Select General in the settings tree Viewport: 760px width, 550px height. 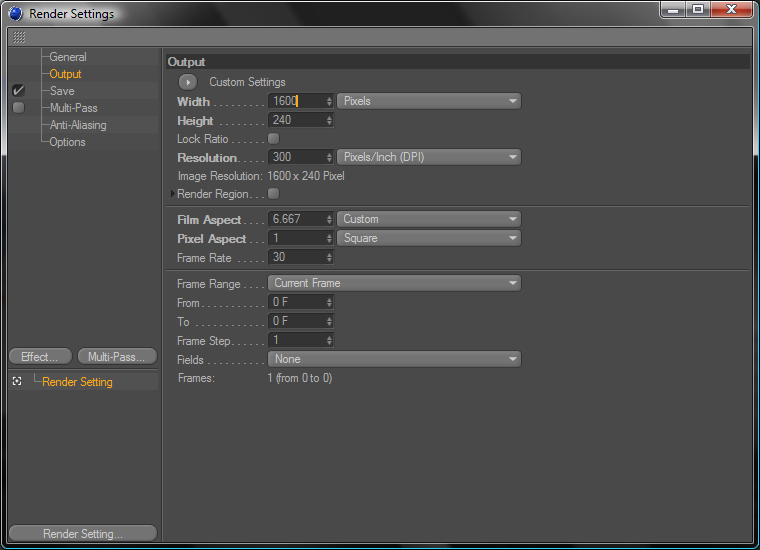tap(68, 57)
